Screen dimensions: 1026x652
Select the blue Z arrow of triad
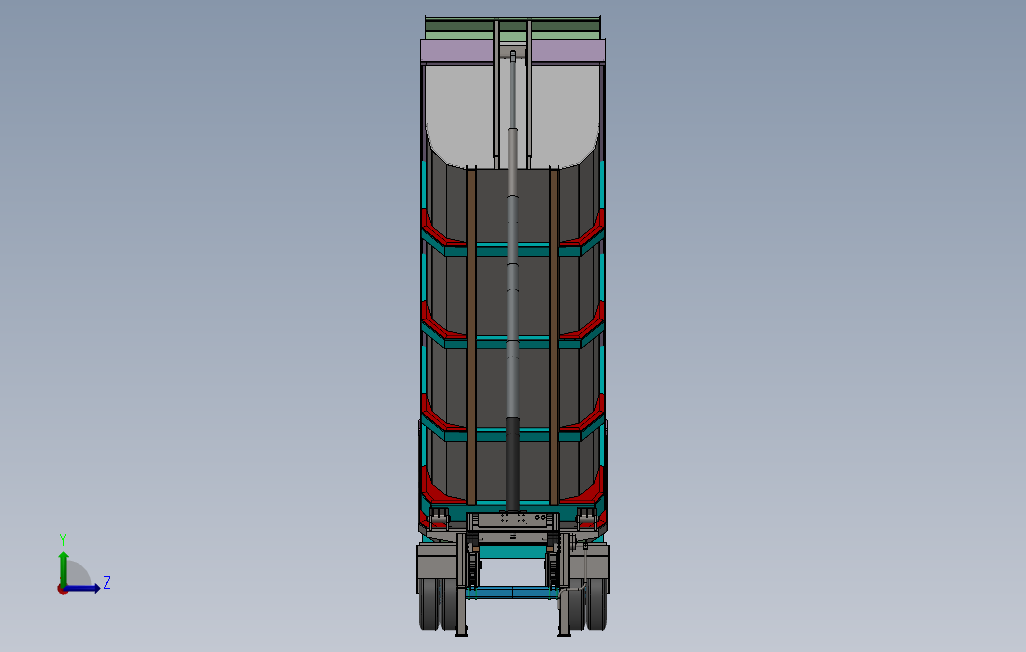pos(84,589)
